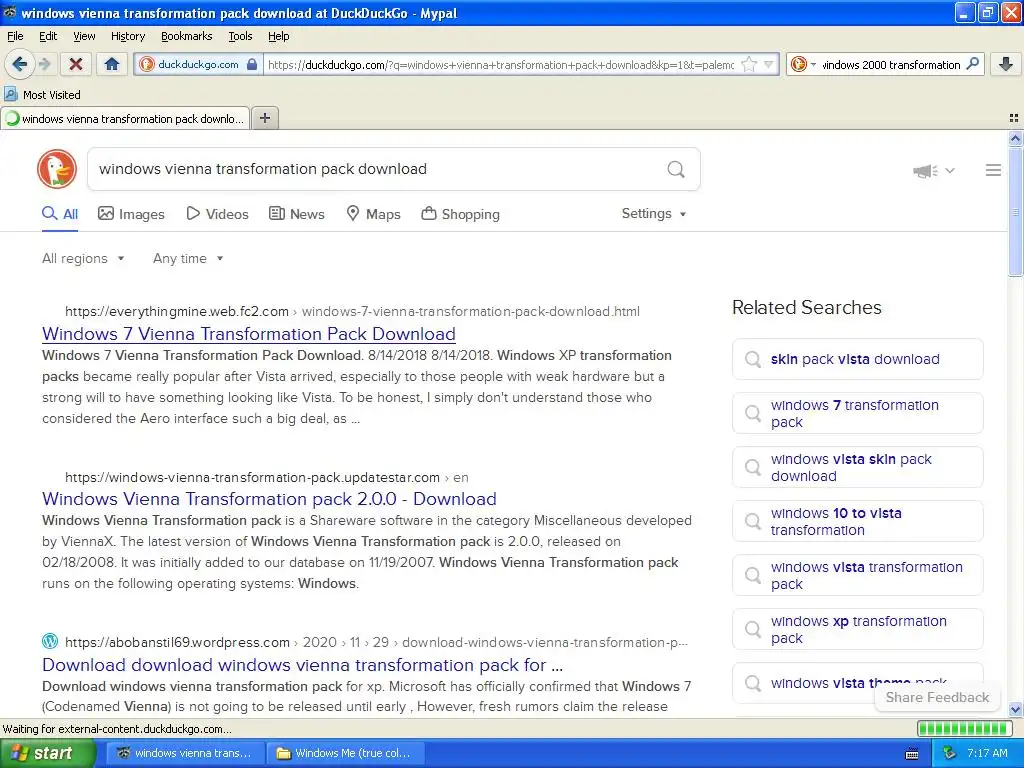The width and height of the screenshot is (1024, 768).
Task: Open the Edit menu
Action: (48, 36)
